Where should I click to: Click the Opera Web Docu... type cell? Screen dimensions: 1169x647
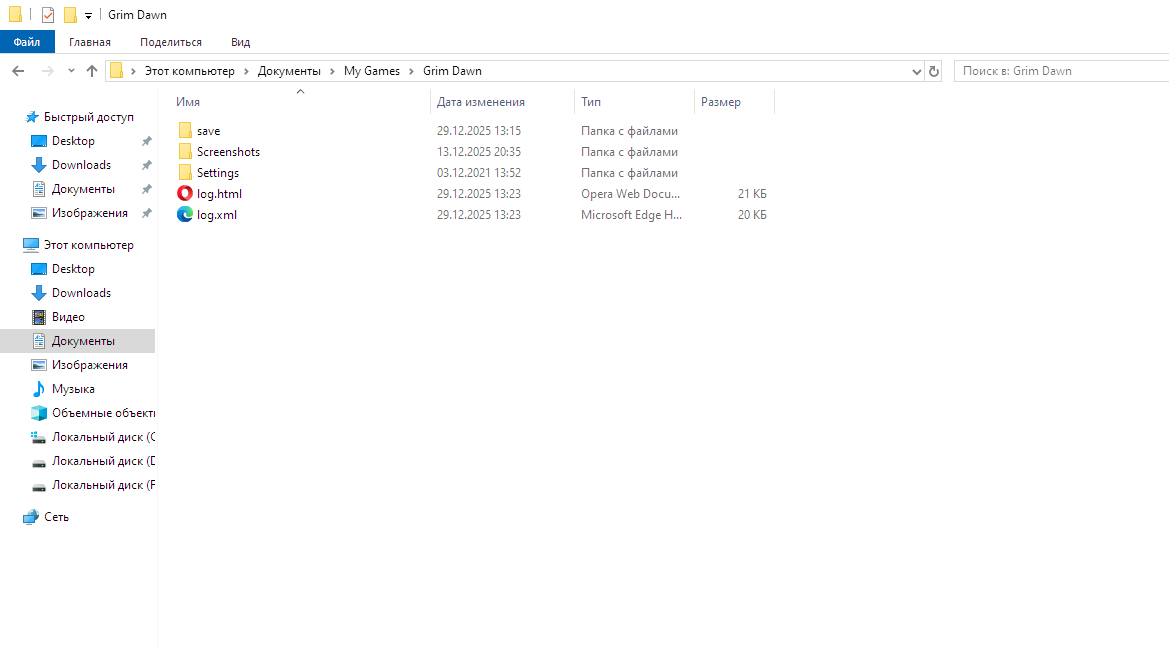pos(631,194)
